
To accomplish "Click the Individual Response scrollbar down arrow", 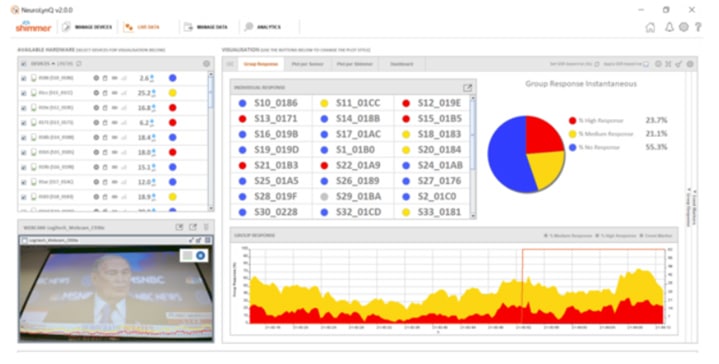I will tap(473, 215).
